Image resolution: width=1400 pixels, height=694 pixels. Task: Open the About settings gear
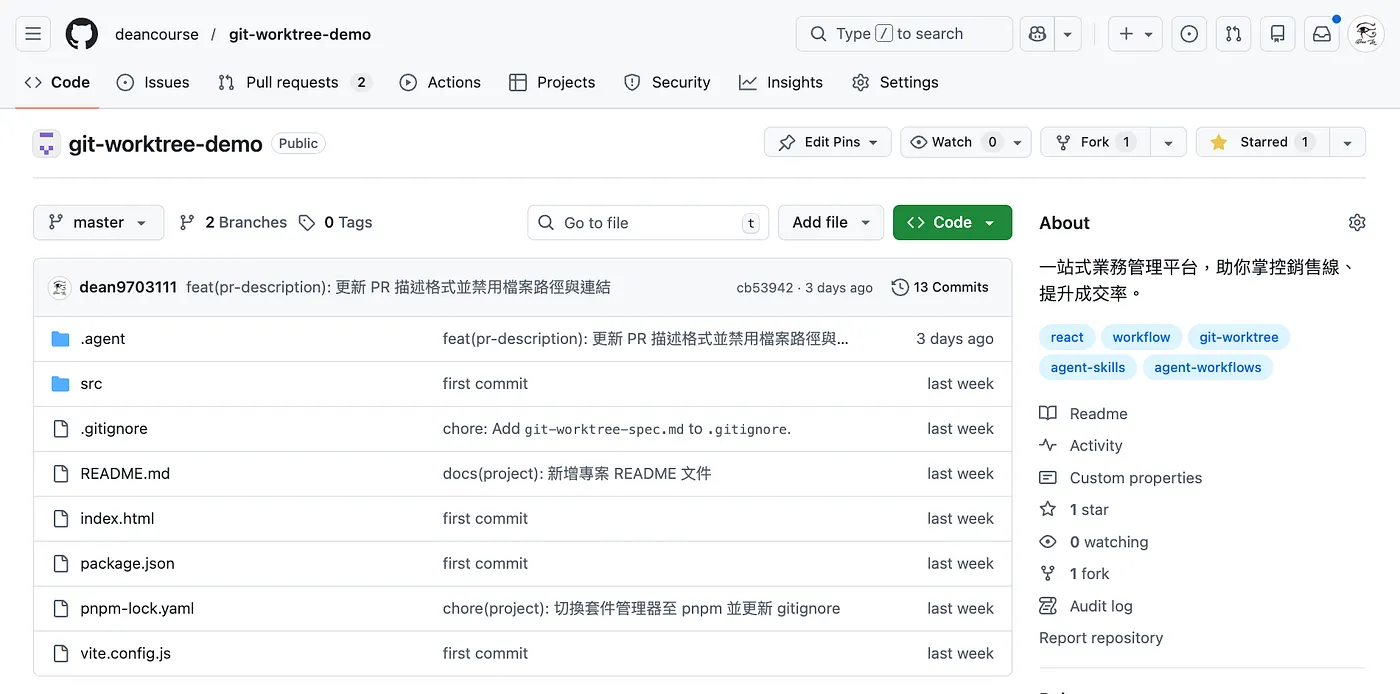[x=1357, y=222]
